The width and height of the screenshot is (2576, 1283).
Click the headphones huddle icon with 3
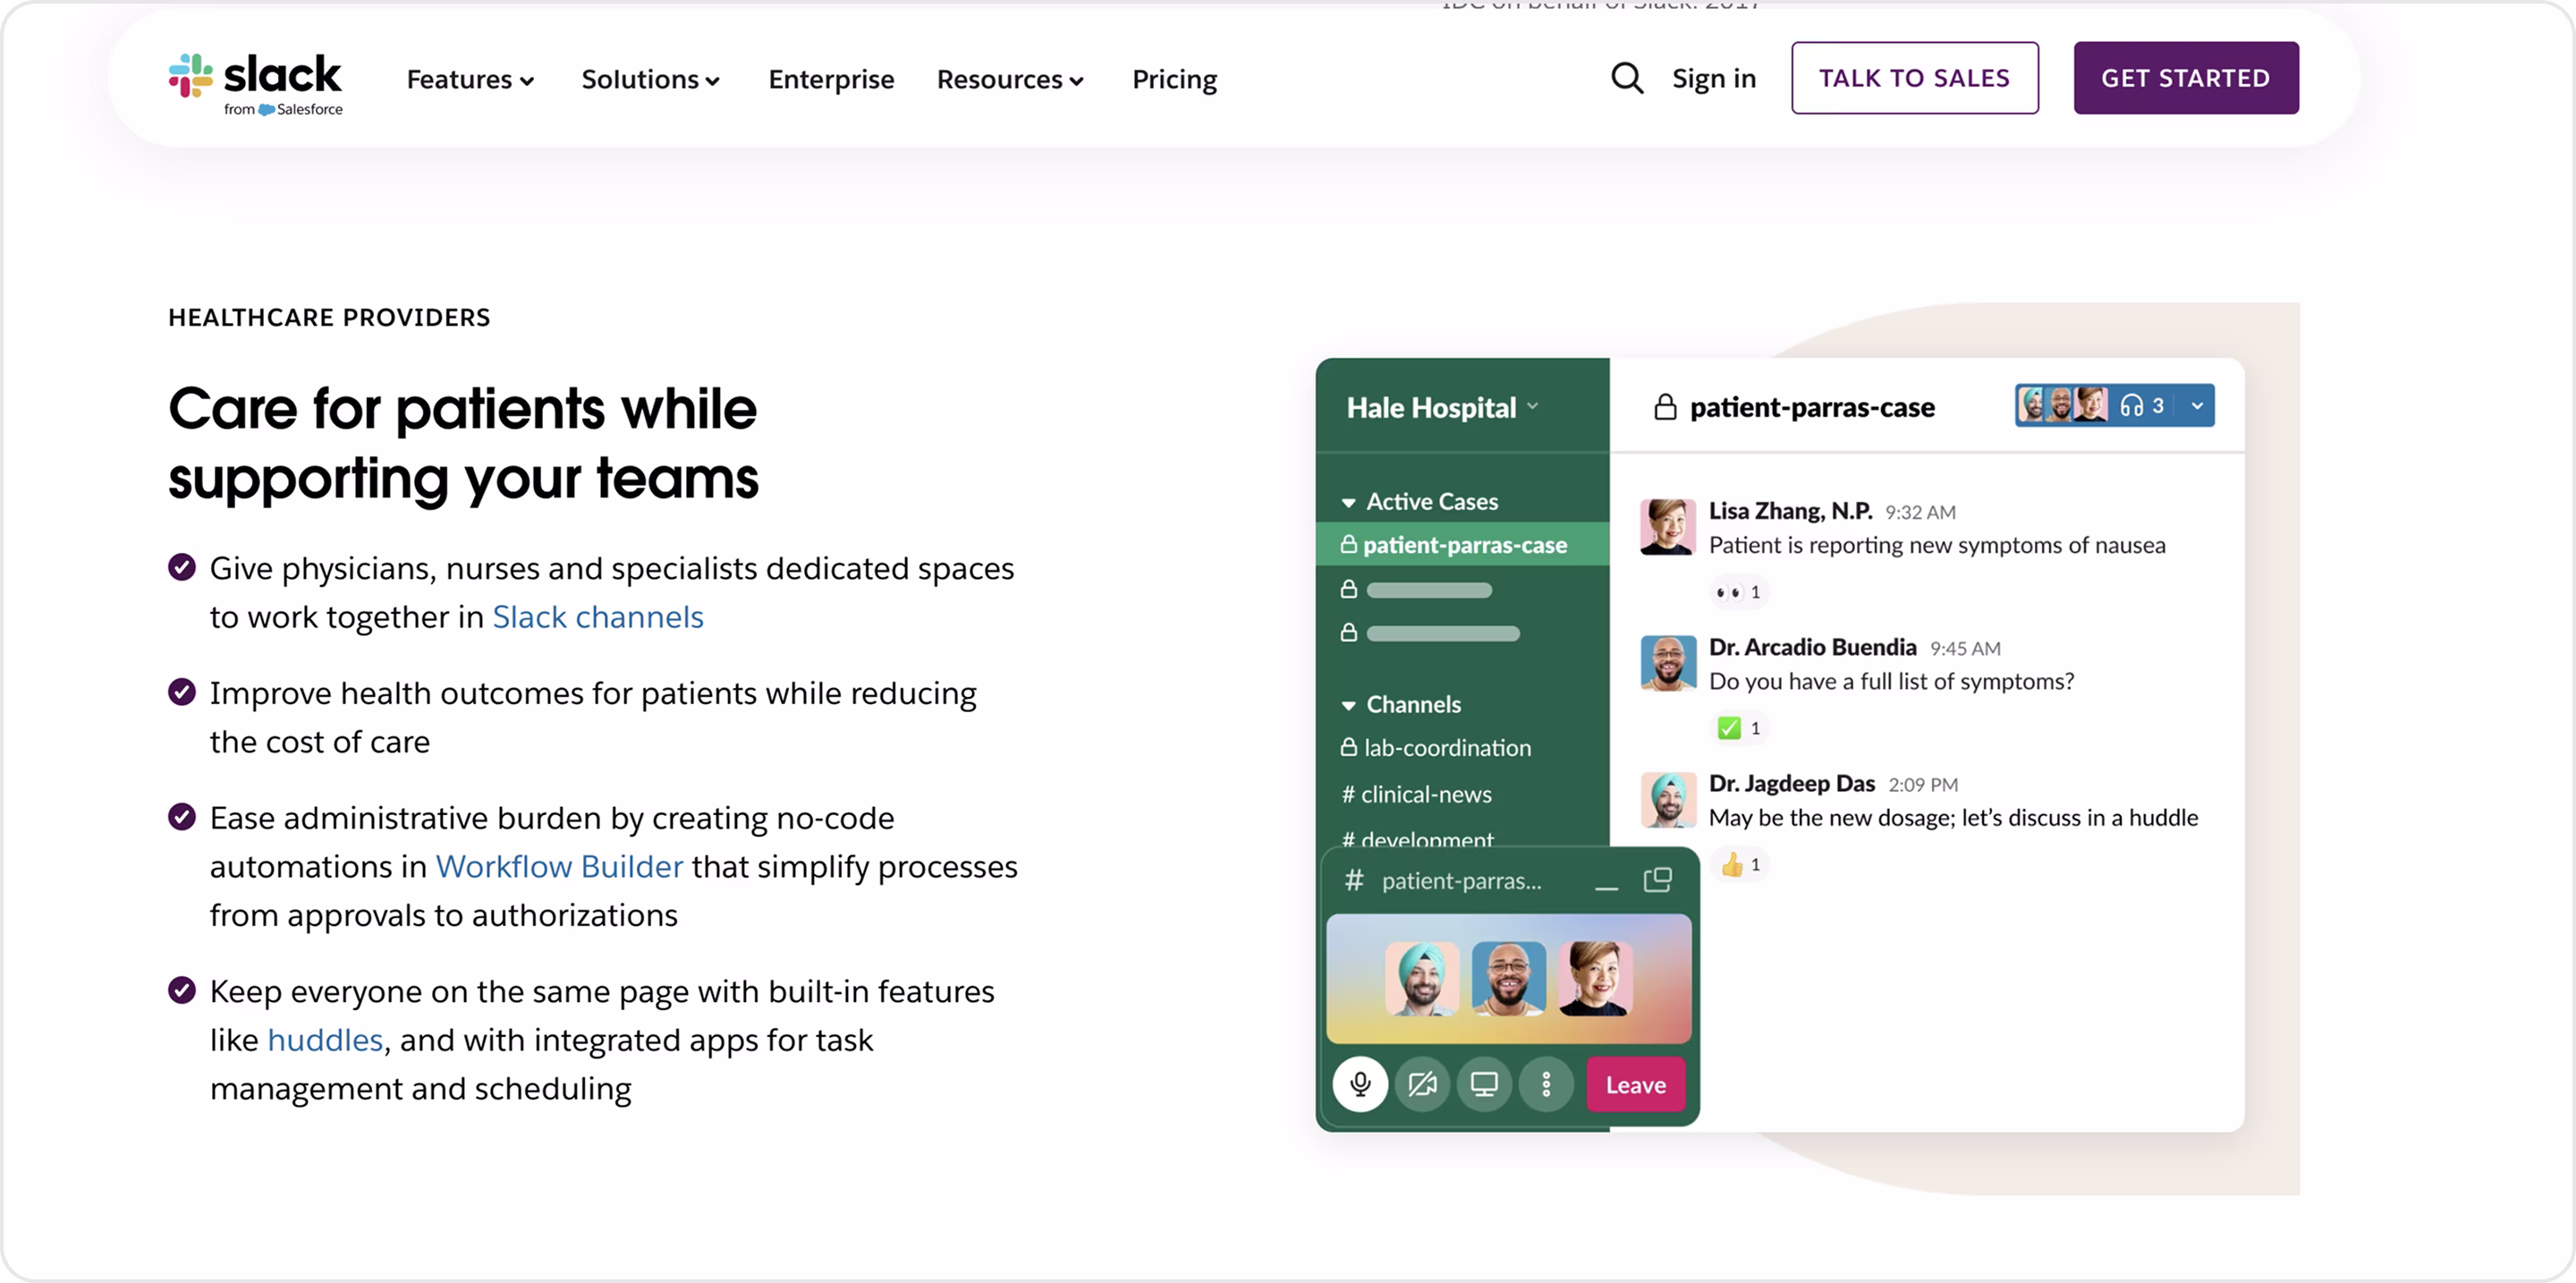coord(2142,405)
